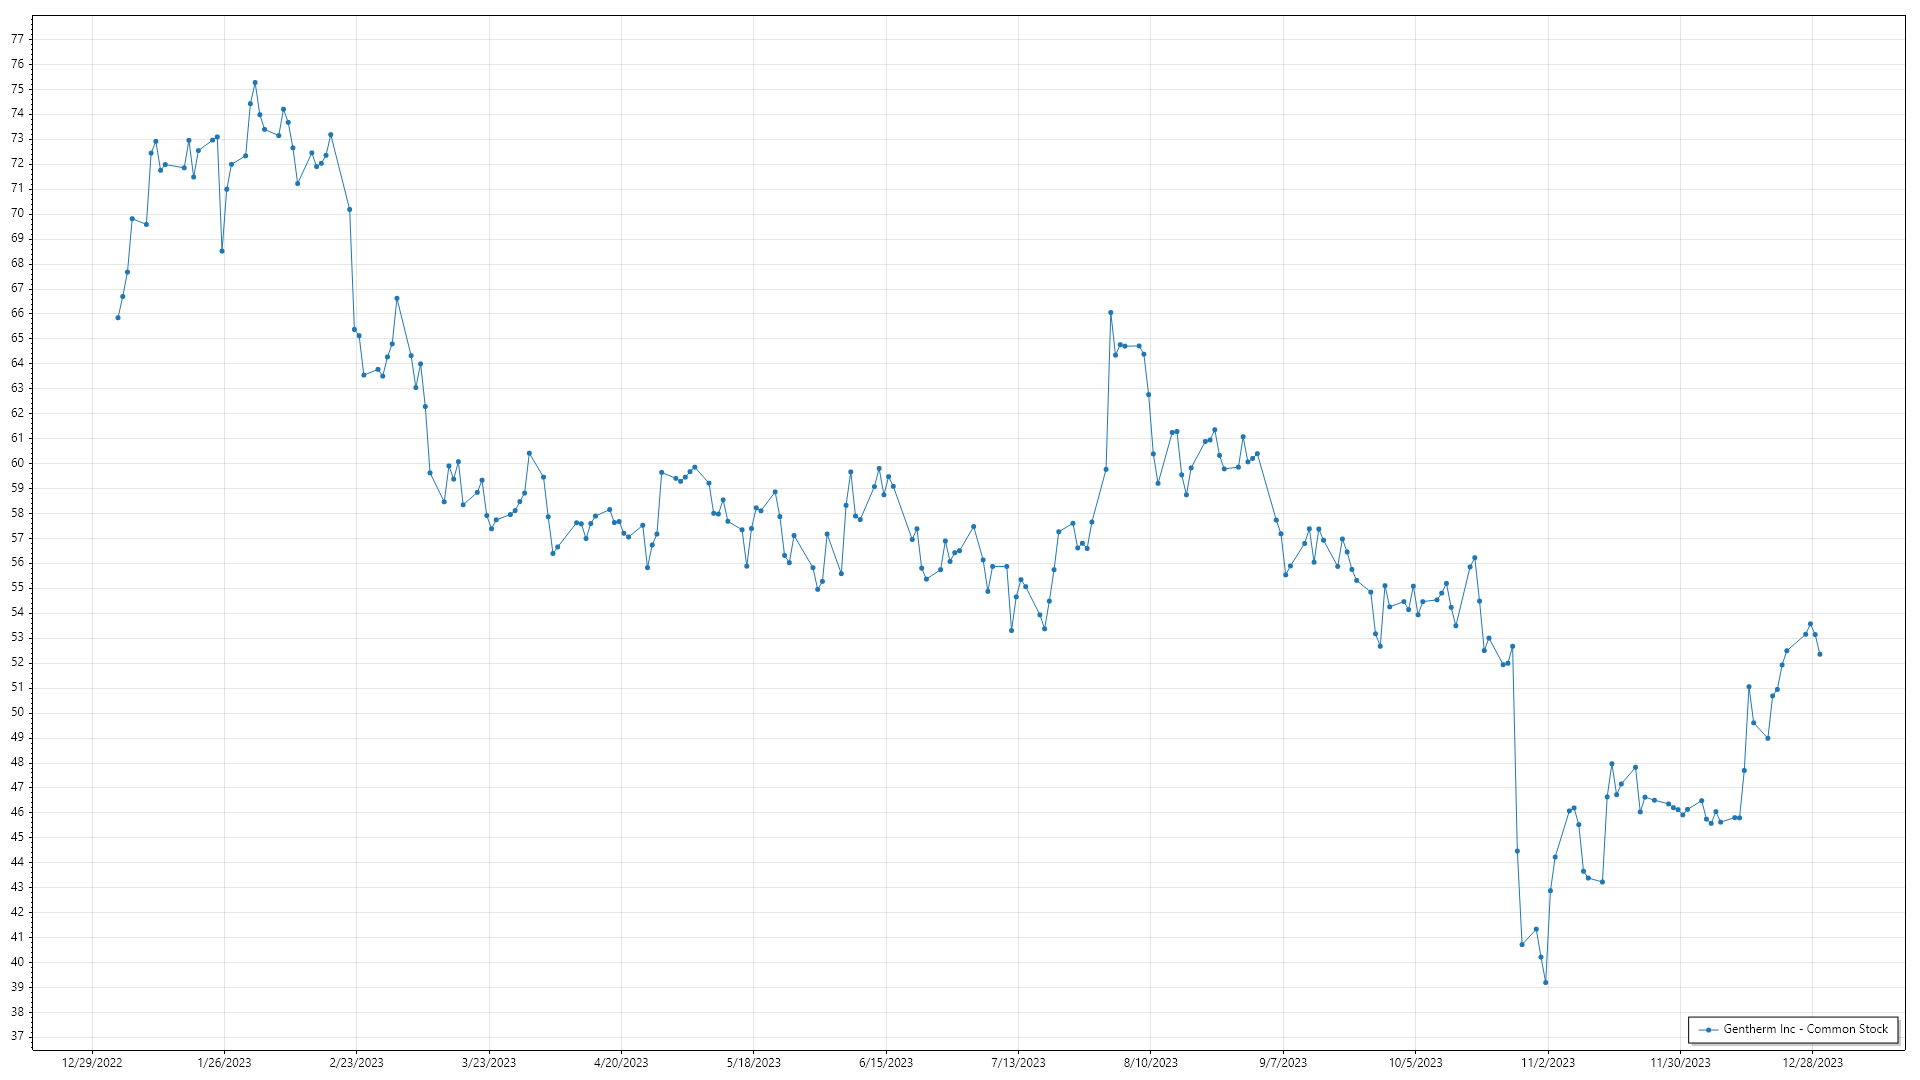Click the first leftmost data point of series
The height and width of the screenshot is (1080, 1920).
(118, 318)
